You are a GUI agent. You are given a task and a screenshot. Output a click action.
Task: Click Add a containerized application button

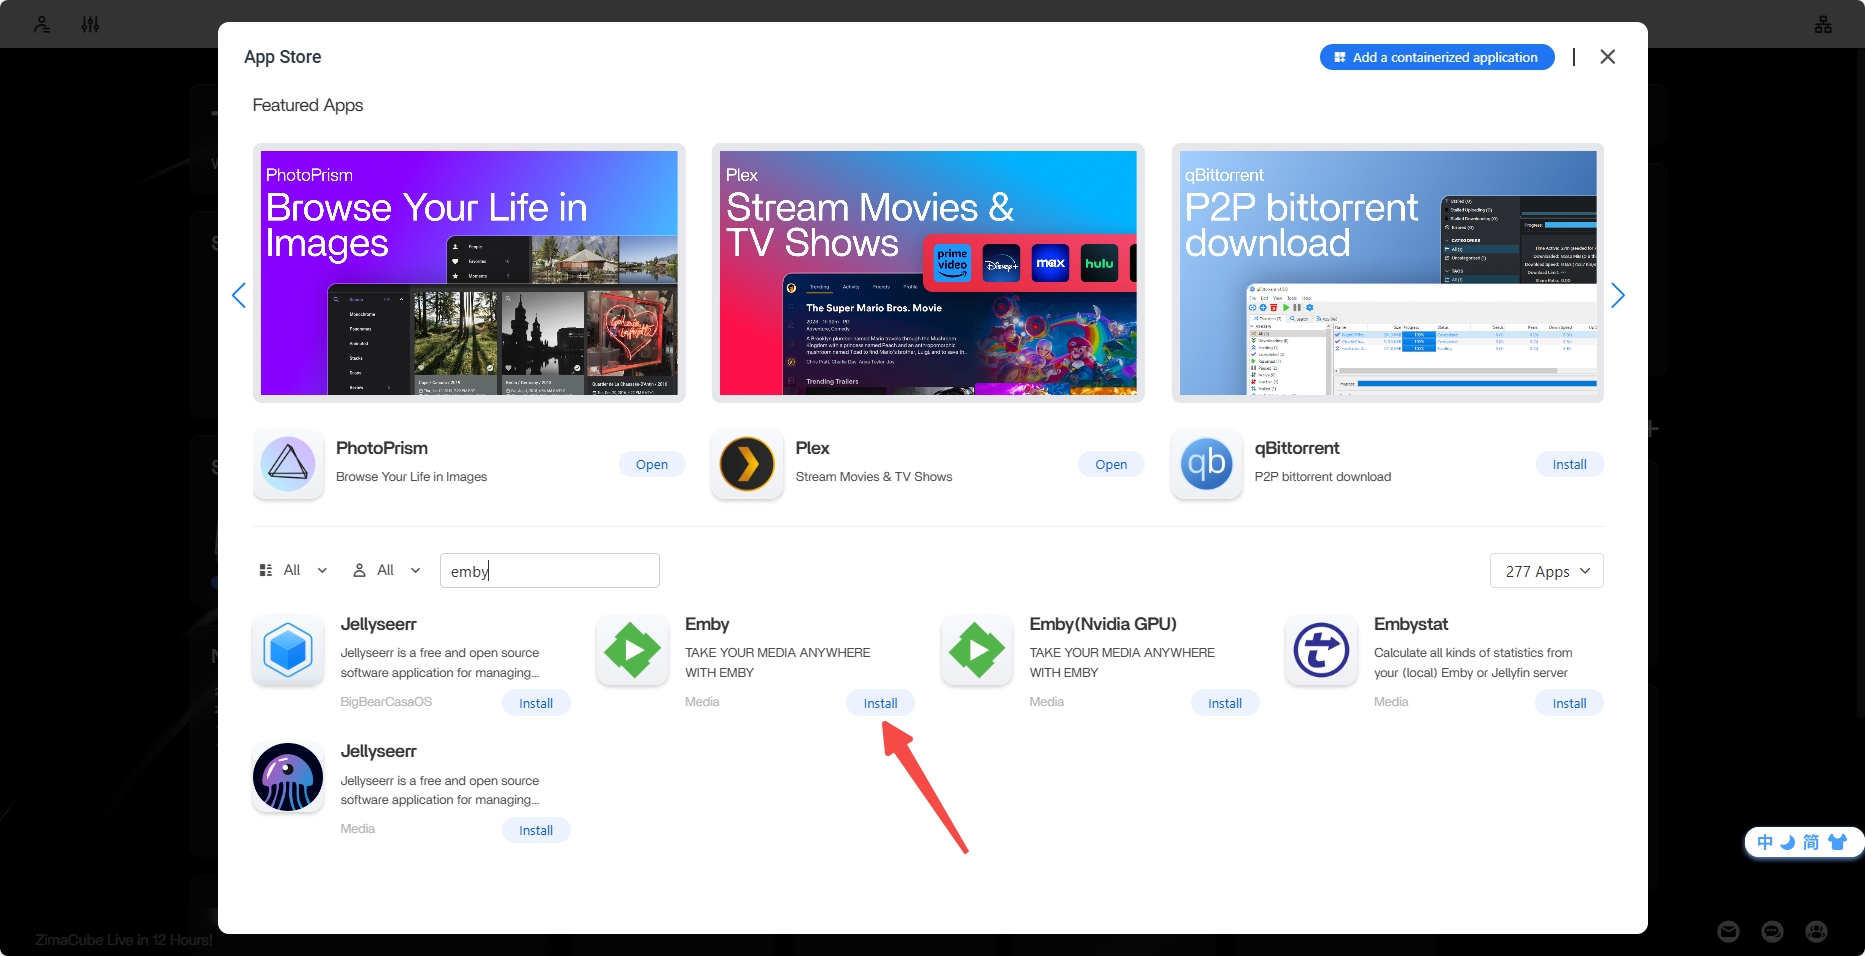pos(1437,57)
